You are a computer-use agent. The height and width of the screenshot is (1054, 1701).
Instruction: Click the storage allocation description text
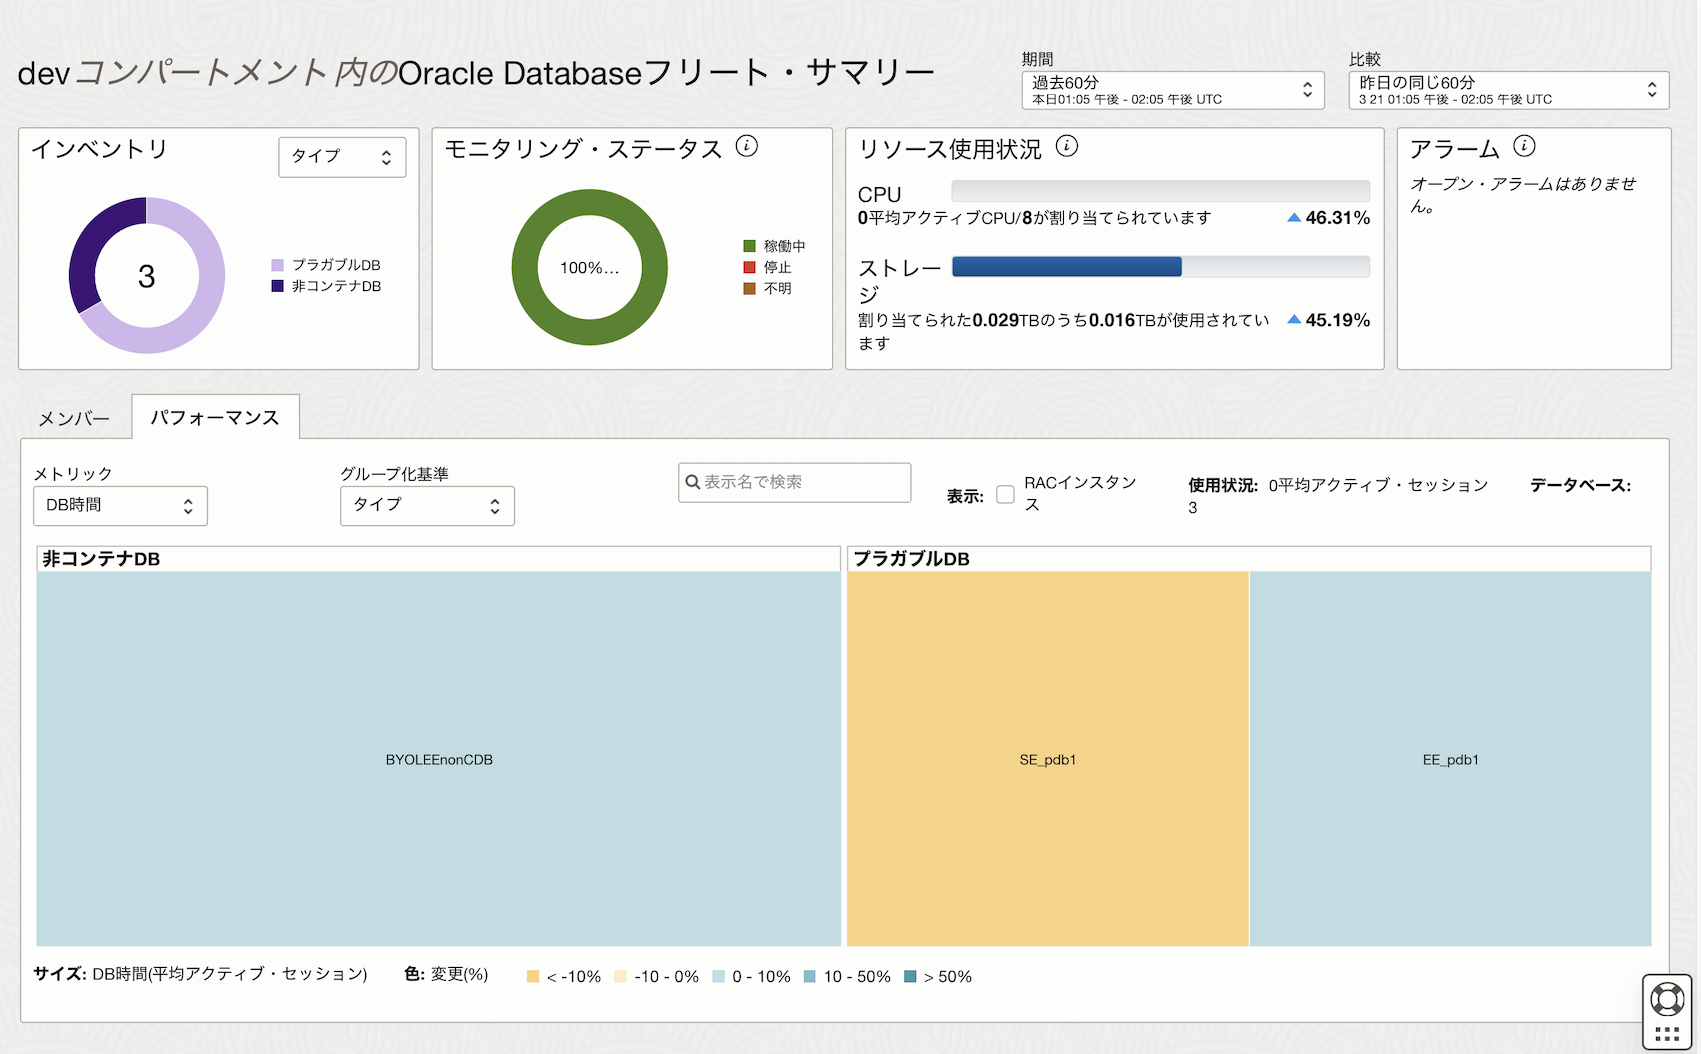click(1063, 331)
